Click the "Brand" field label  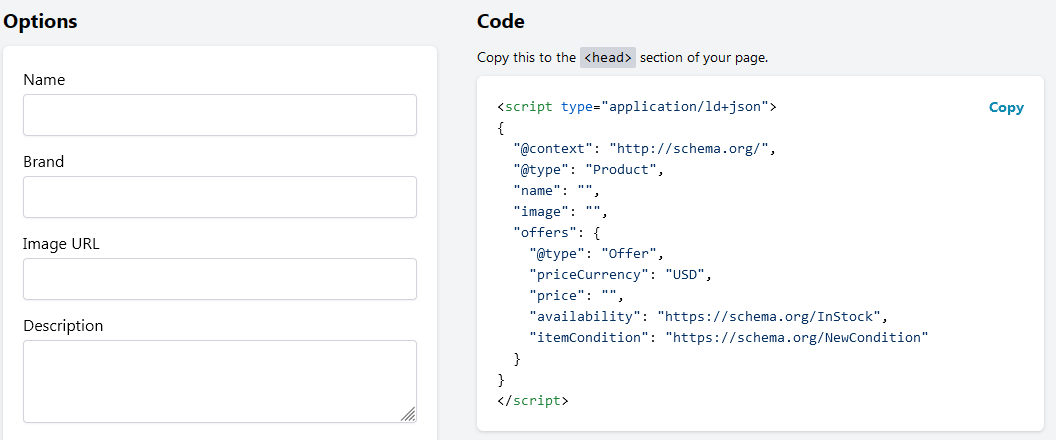click(44, 162)
